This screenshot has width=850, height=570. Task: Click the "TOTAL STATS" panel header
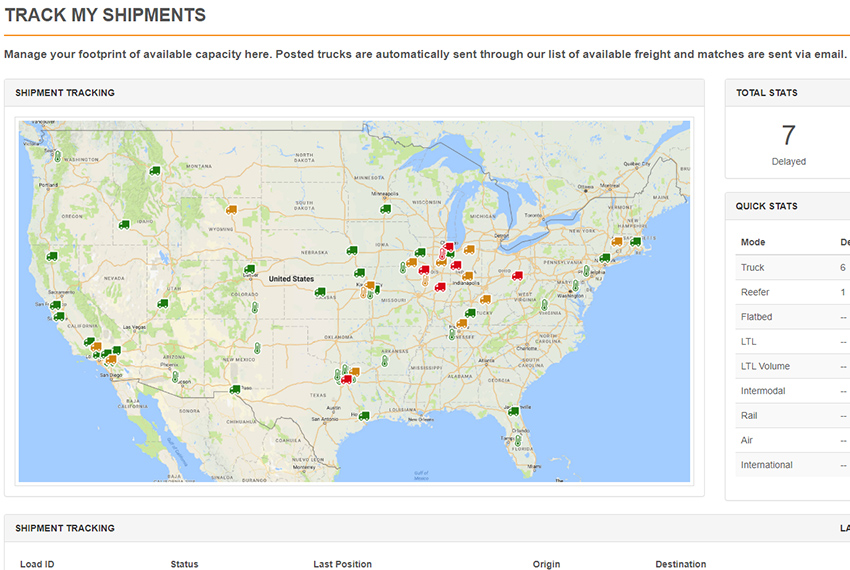(767, 93)
